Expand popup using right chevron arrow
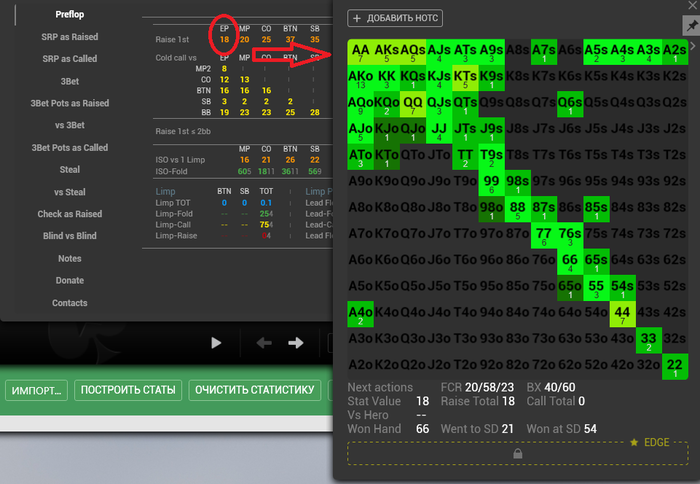 point(693,46)
